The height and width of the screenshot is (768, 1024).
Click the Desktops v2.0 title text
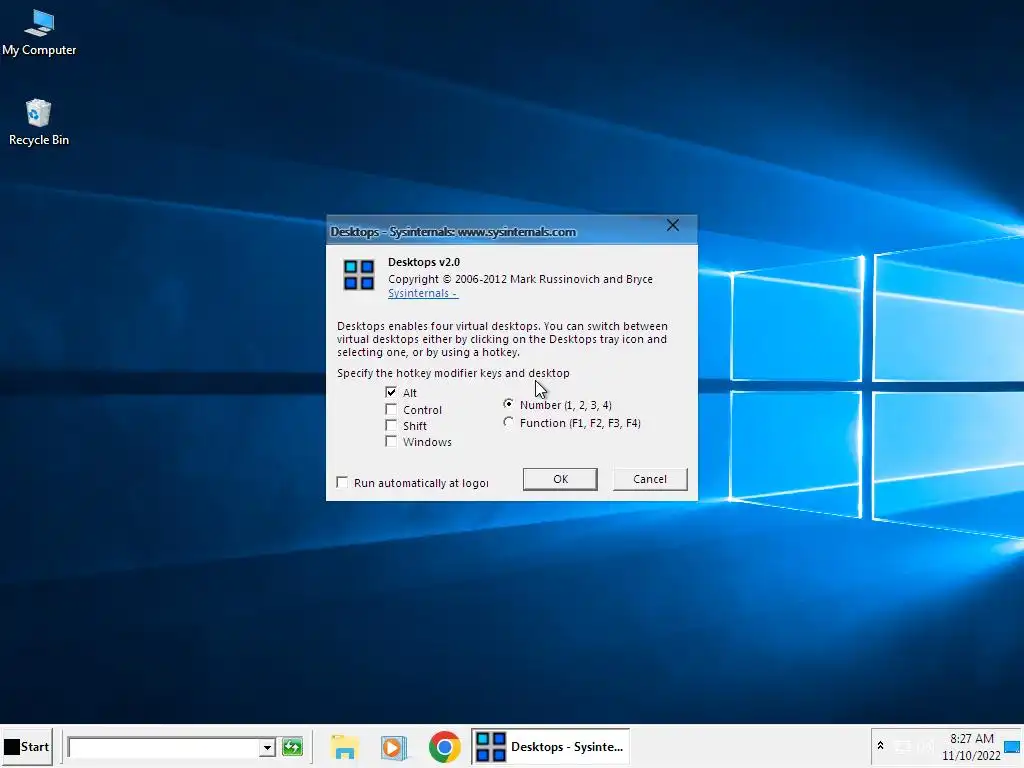coord(424,262)
